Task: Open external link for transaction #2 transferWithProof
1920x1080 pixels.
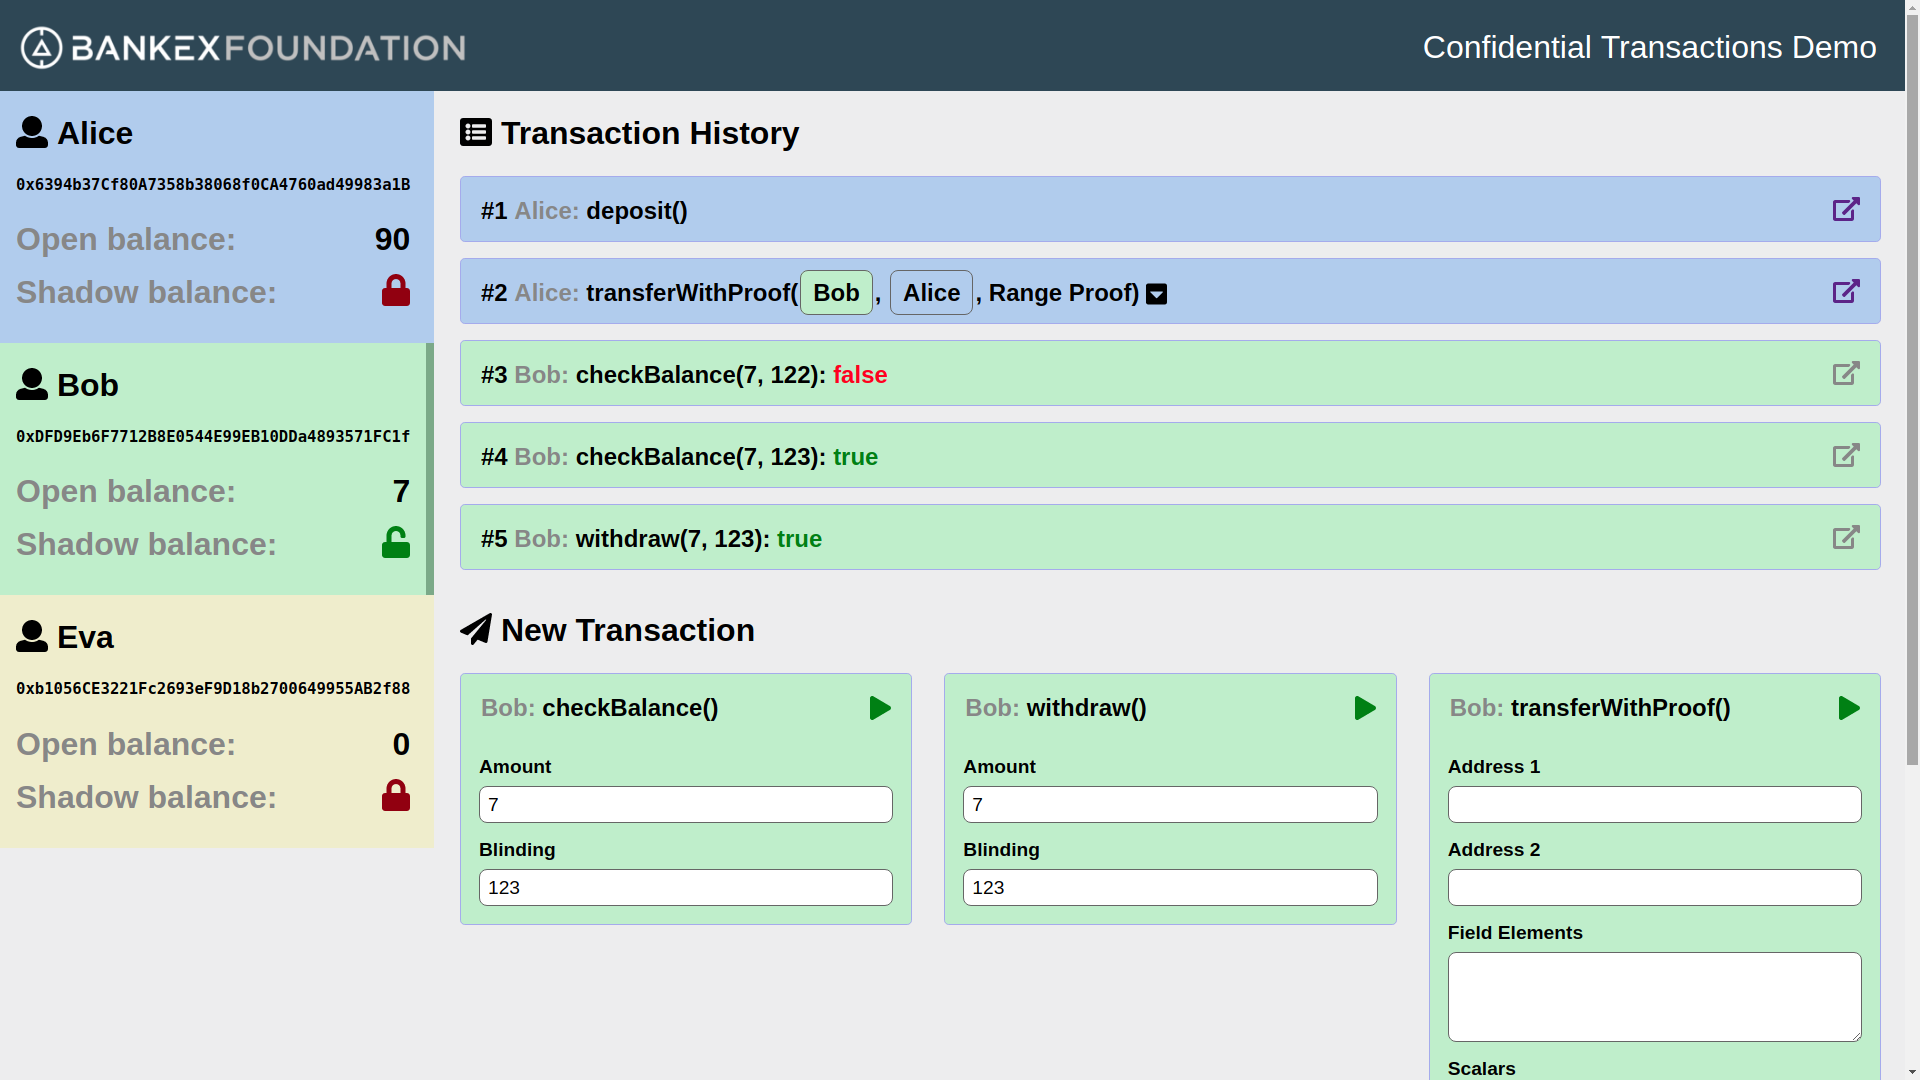Action: 1846,291
